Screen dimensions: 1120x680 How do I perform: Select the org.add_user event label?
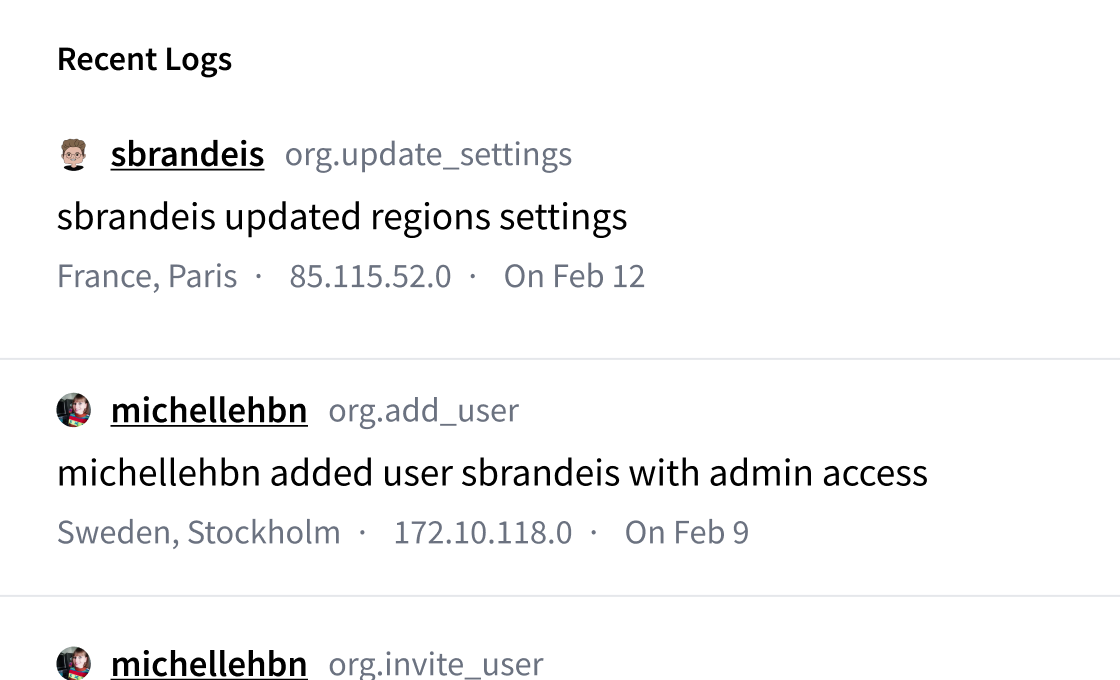coord(423,411)
